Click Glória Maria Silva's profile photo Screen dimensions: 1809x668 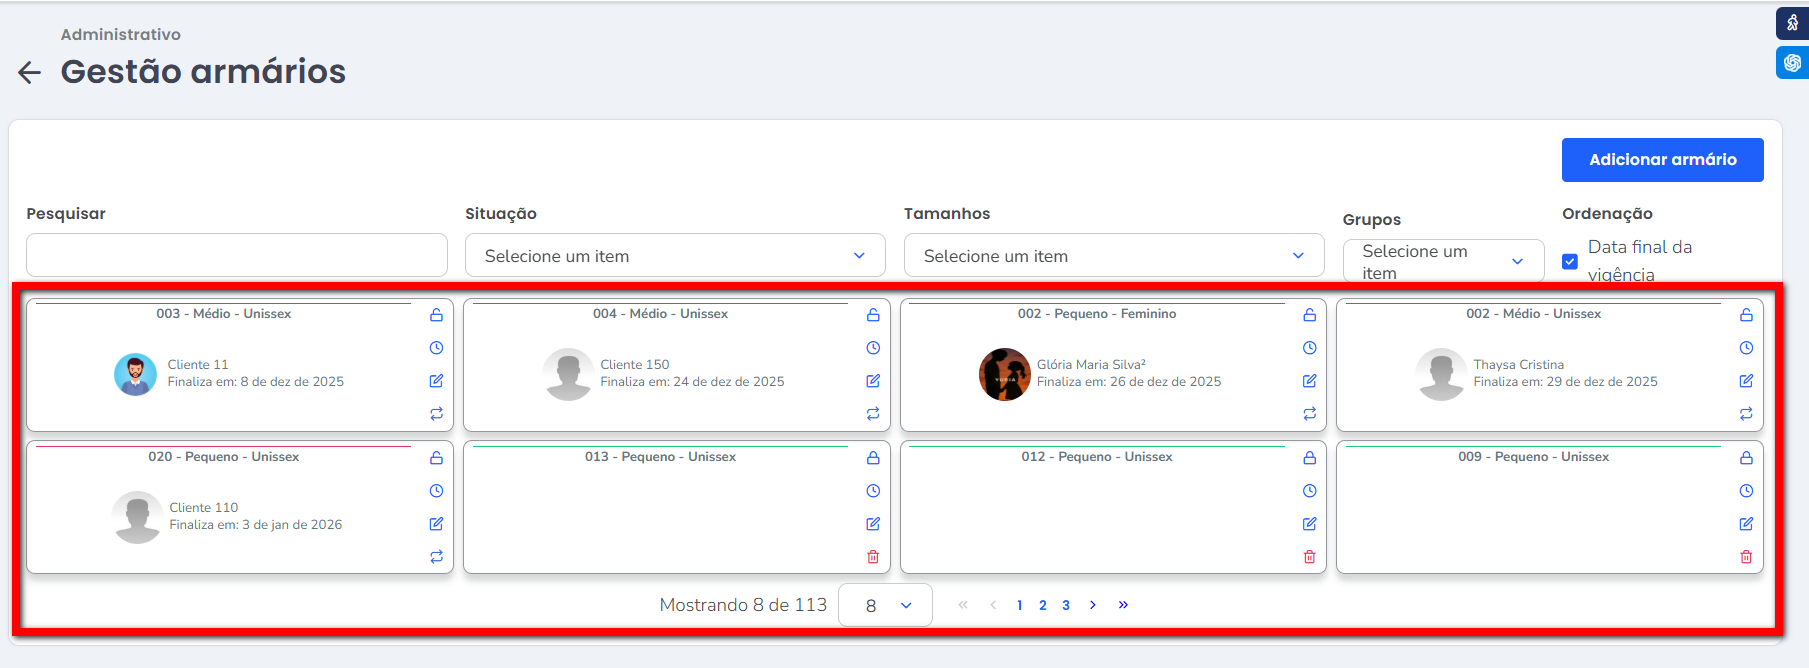pos(1004,374)
